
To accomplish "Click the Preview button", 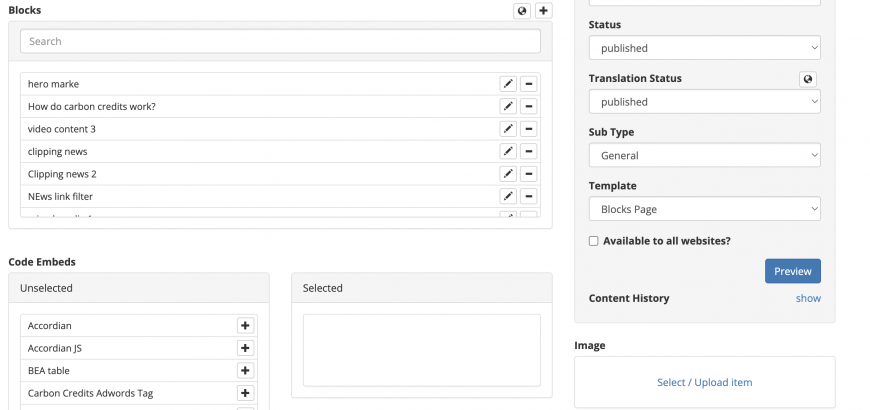I will tap(793, 271).
